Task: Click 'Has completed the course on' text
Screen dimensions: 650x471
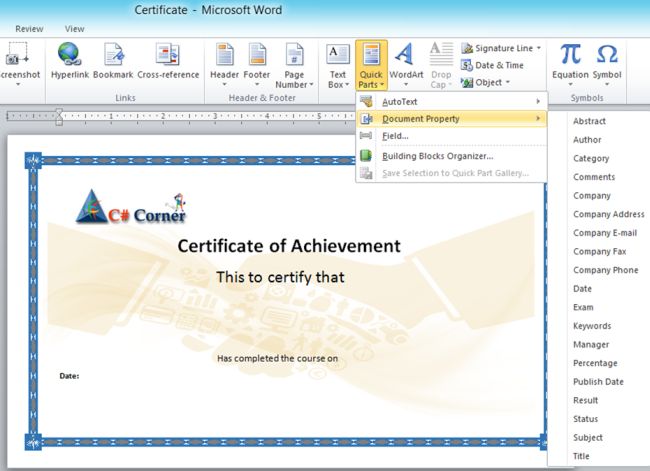Action: point(277,358)
